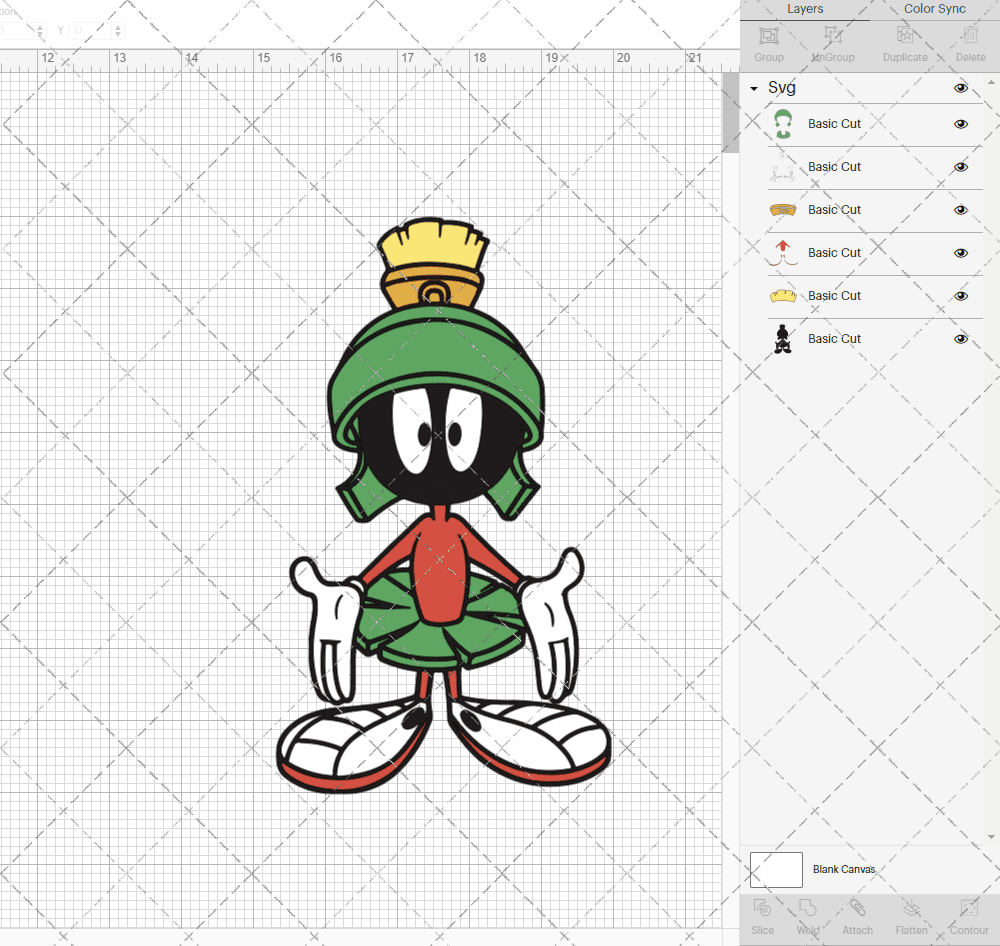Hide the green helmet Basic Cut layer
This screenshot has width=1000, height=946.
click(961, 124)
